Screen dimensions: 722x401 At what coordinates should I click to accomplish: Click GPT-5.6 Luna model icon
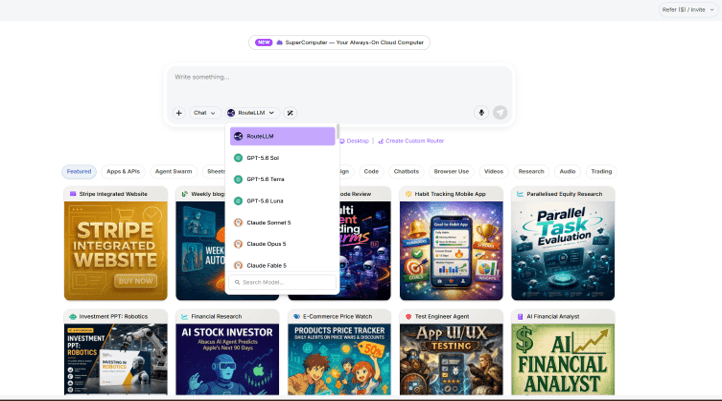coord(238,201)
